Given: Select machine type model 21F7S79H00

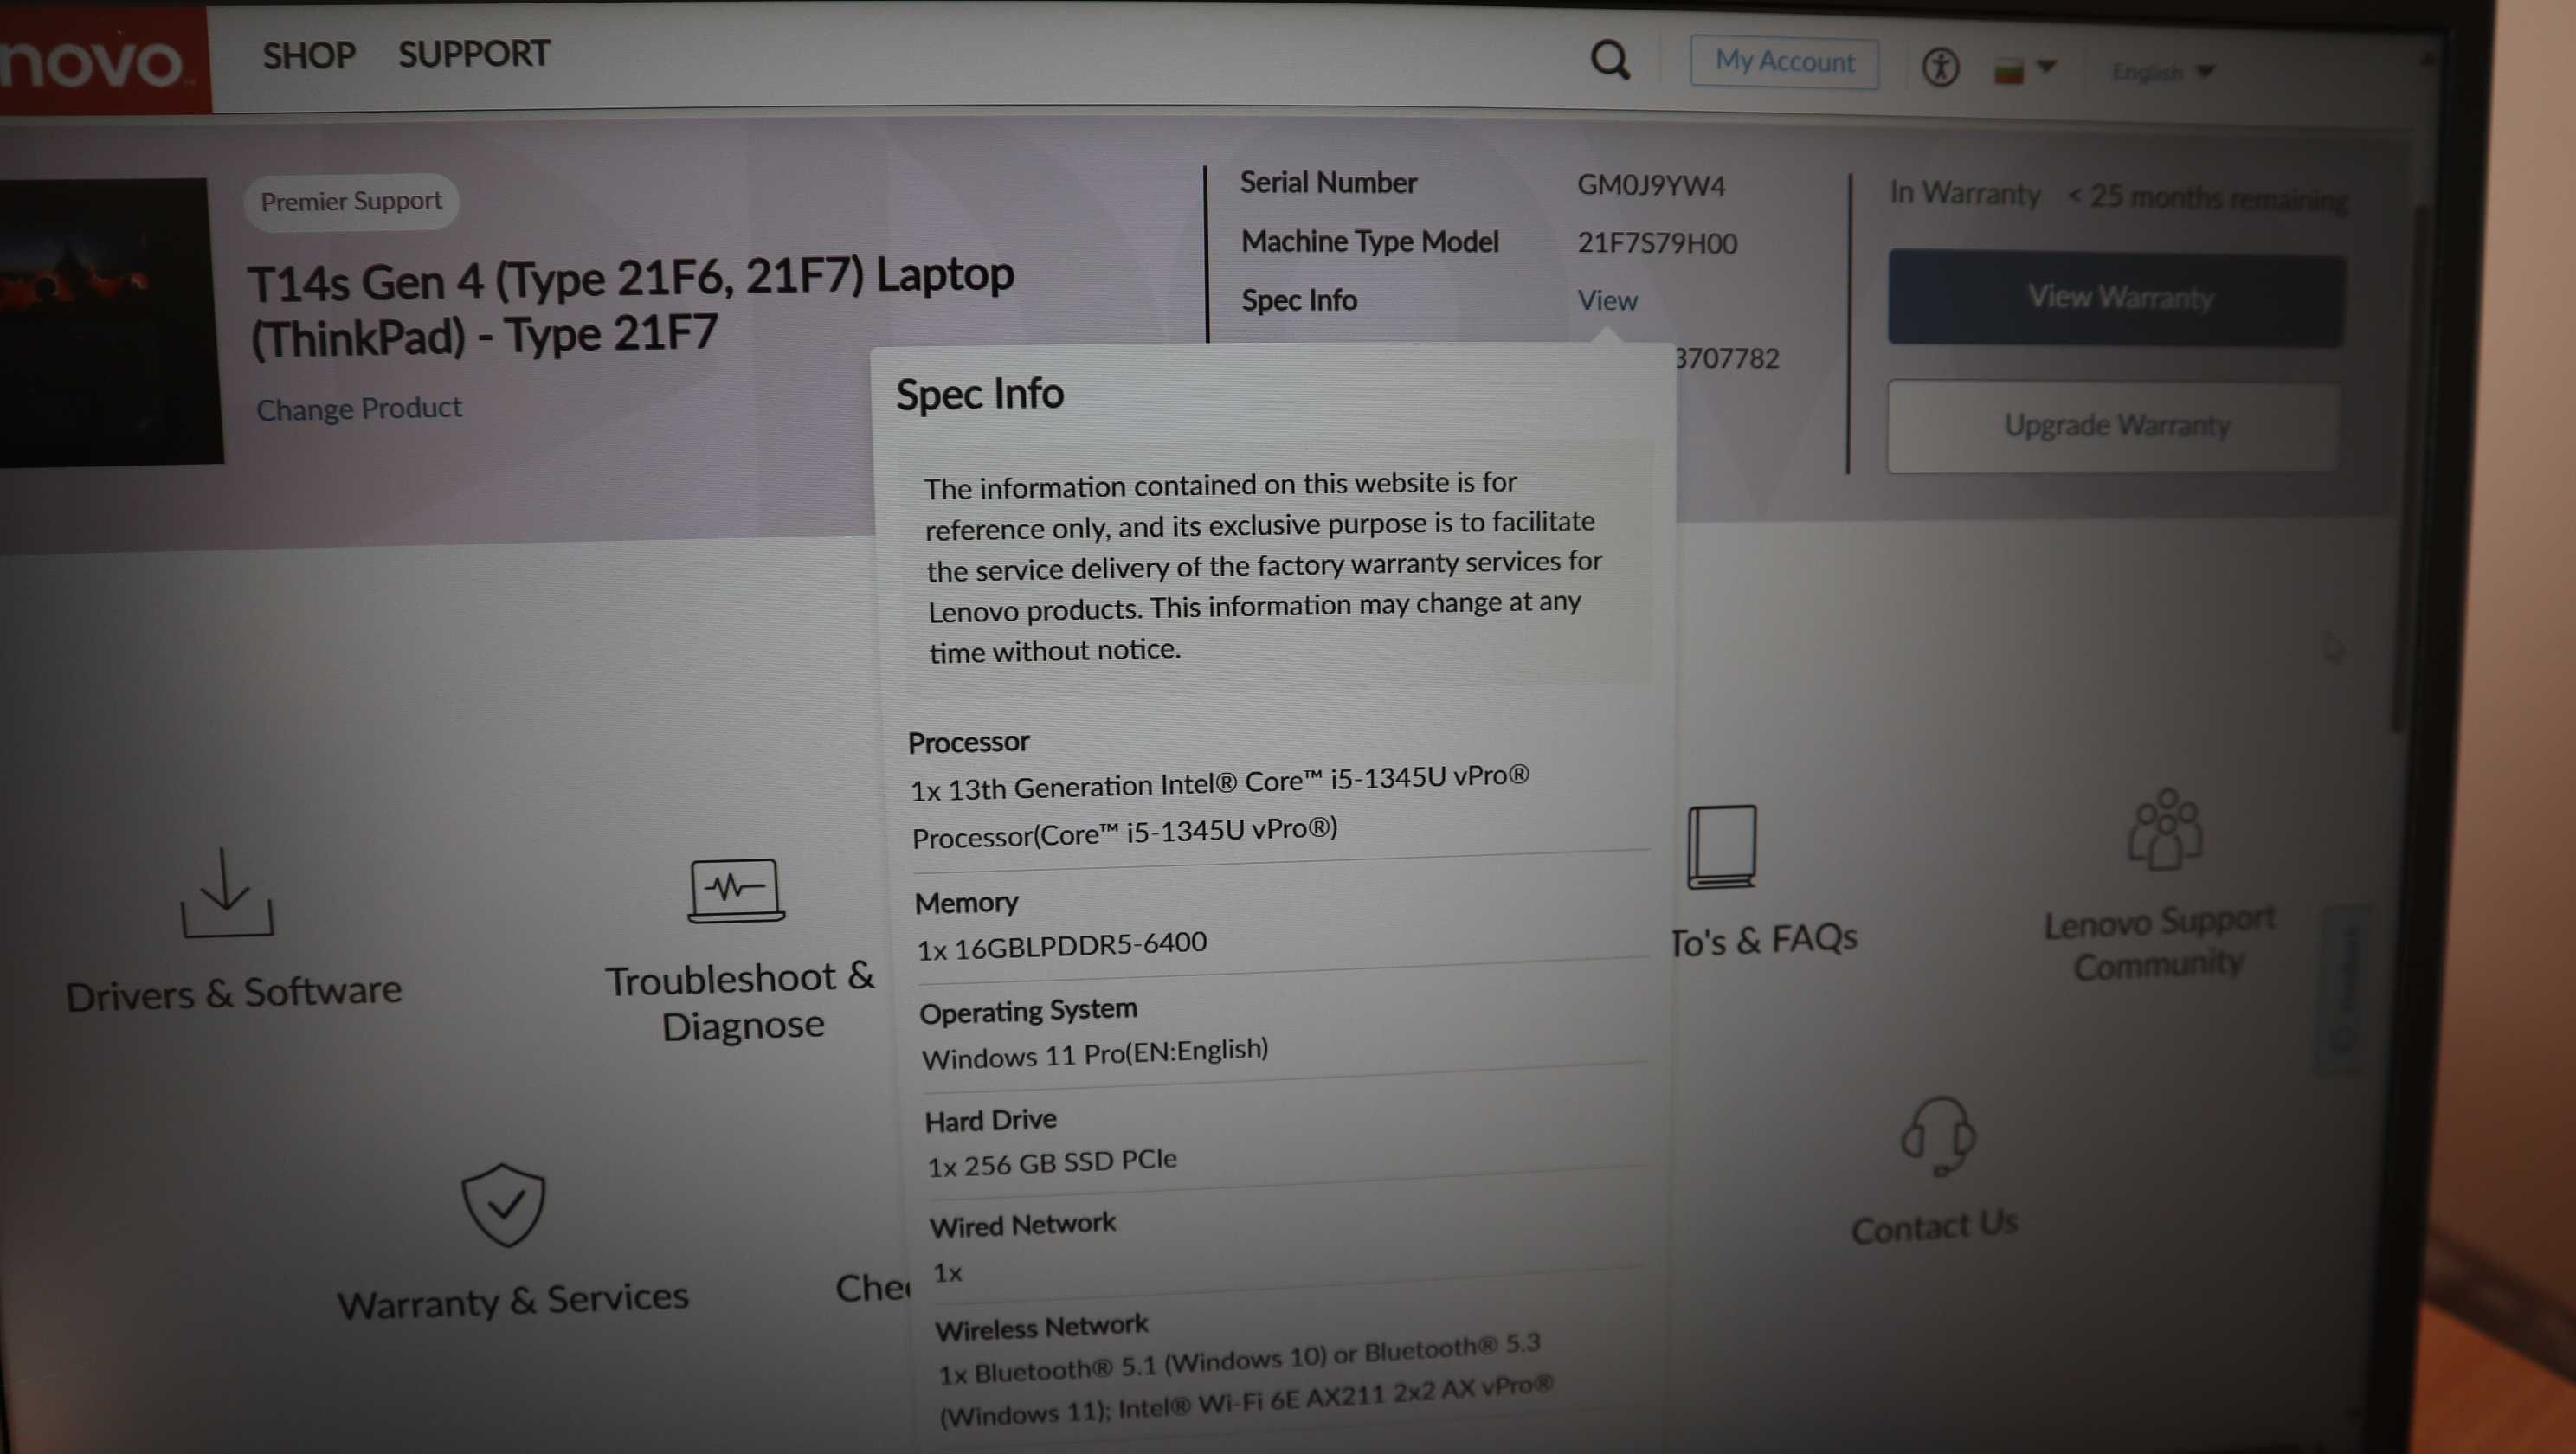Looking at the screenshot, I should click(x=1657, y=243).
